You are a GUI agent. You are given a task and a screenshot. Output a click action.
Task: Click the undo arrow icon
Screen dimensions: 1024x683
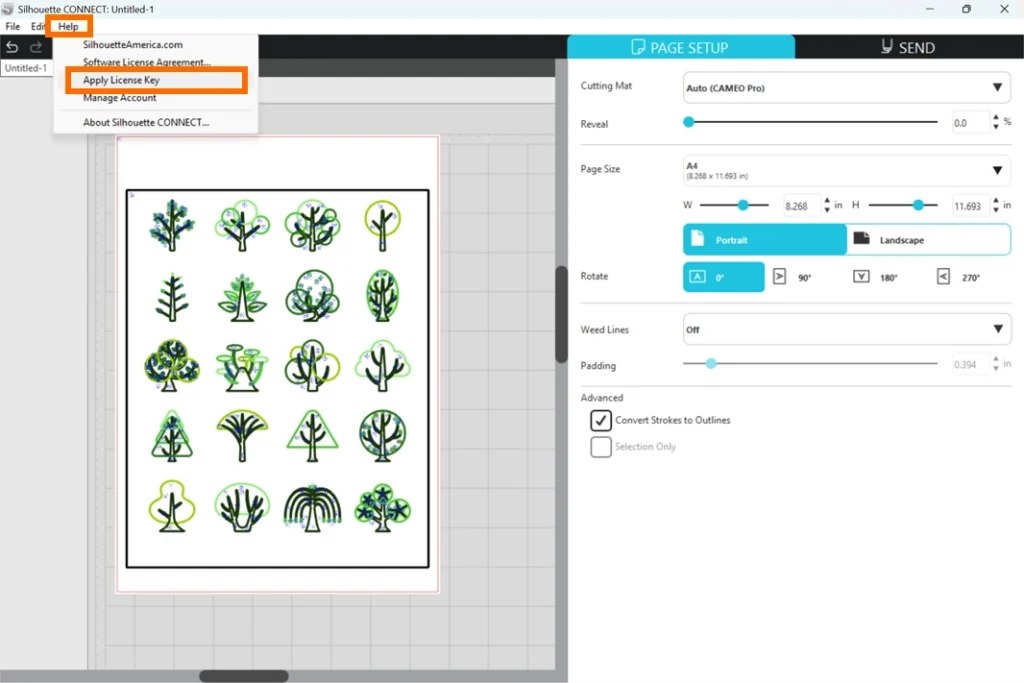13,47
